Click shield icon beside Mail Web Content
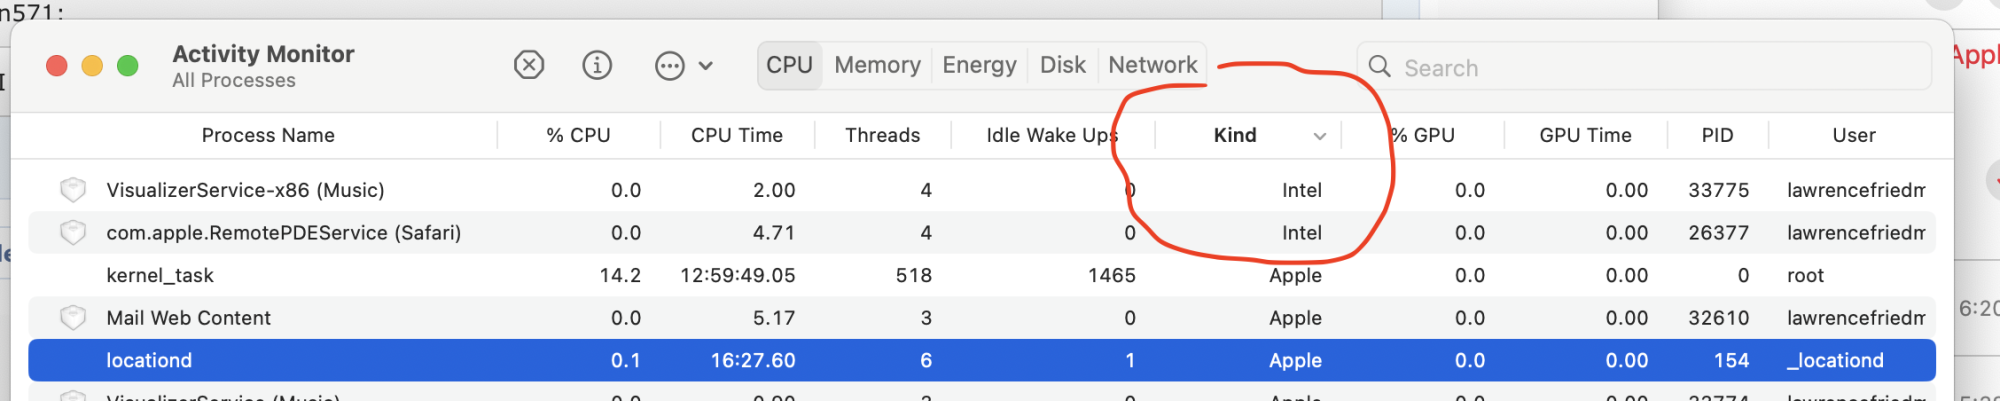 (73, 317)
